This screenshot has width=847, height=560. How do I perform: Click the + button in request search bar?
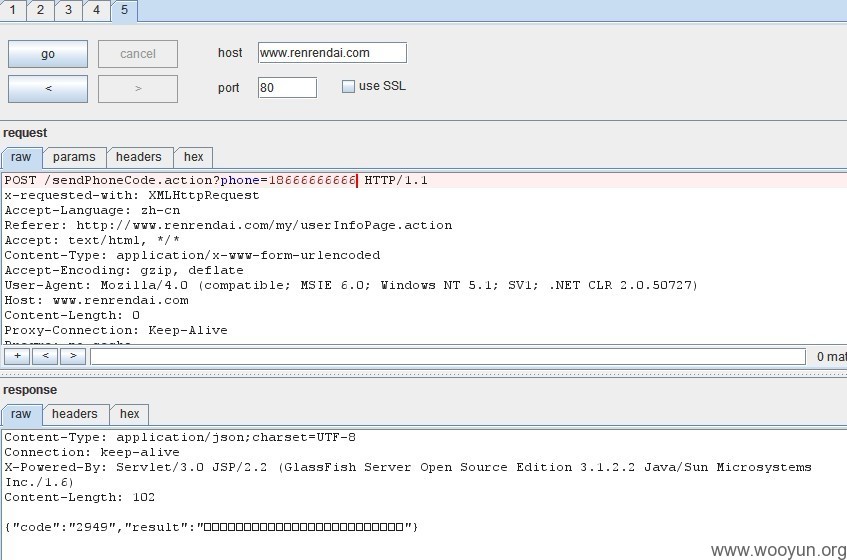pyautogui.click(x=17, y=356)
